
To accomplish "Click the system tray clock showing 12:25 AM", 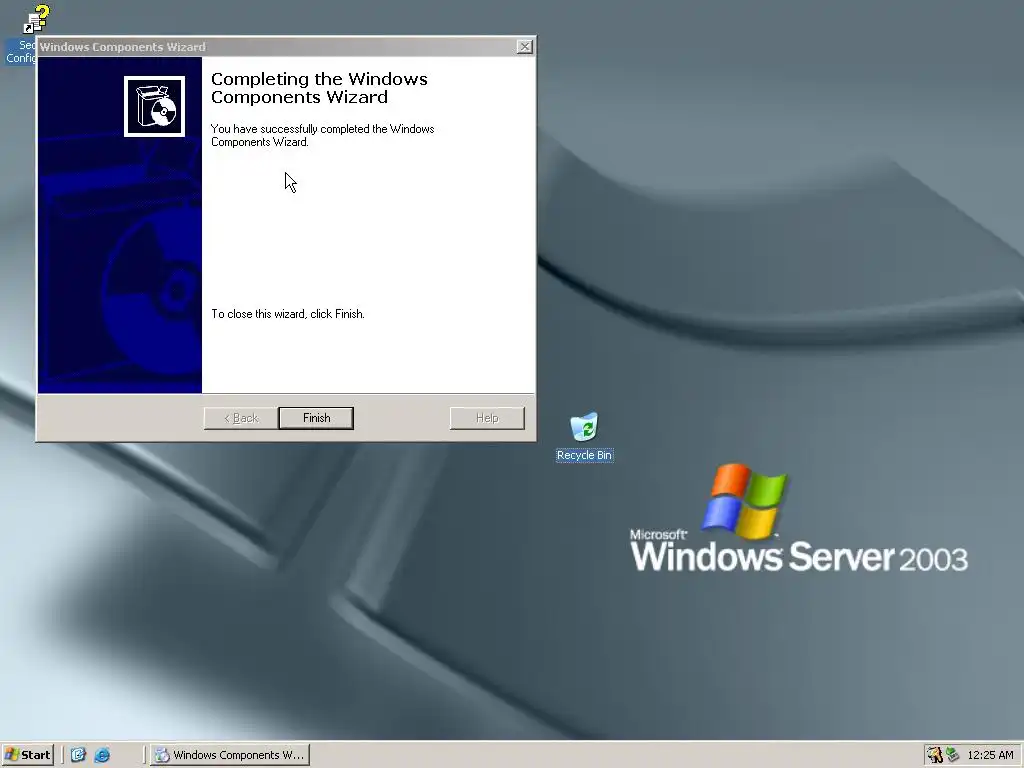I will click(990, 755).
